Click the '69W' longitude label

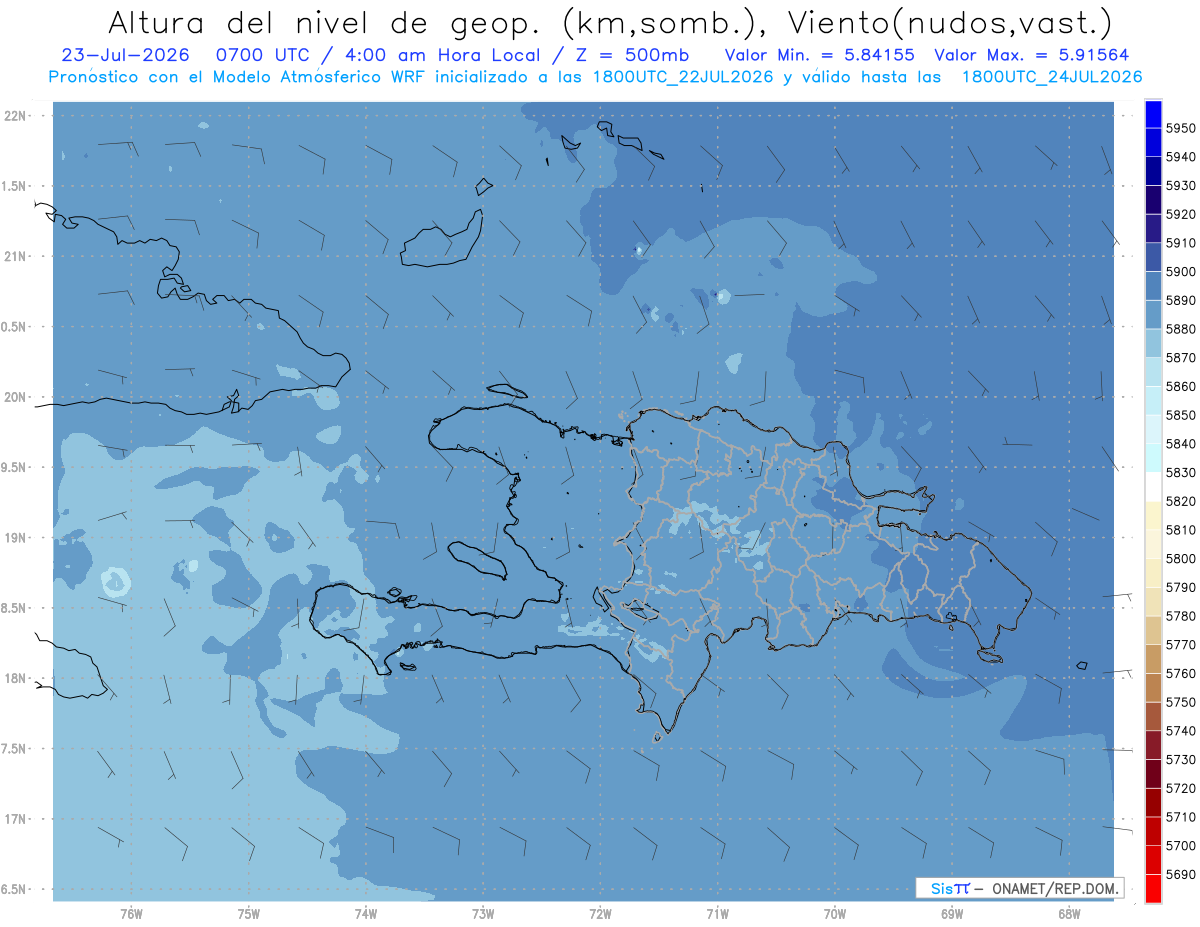(951, 913)
